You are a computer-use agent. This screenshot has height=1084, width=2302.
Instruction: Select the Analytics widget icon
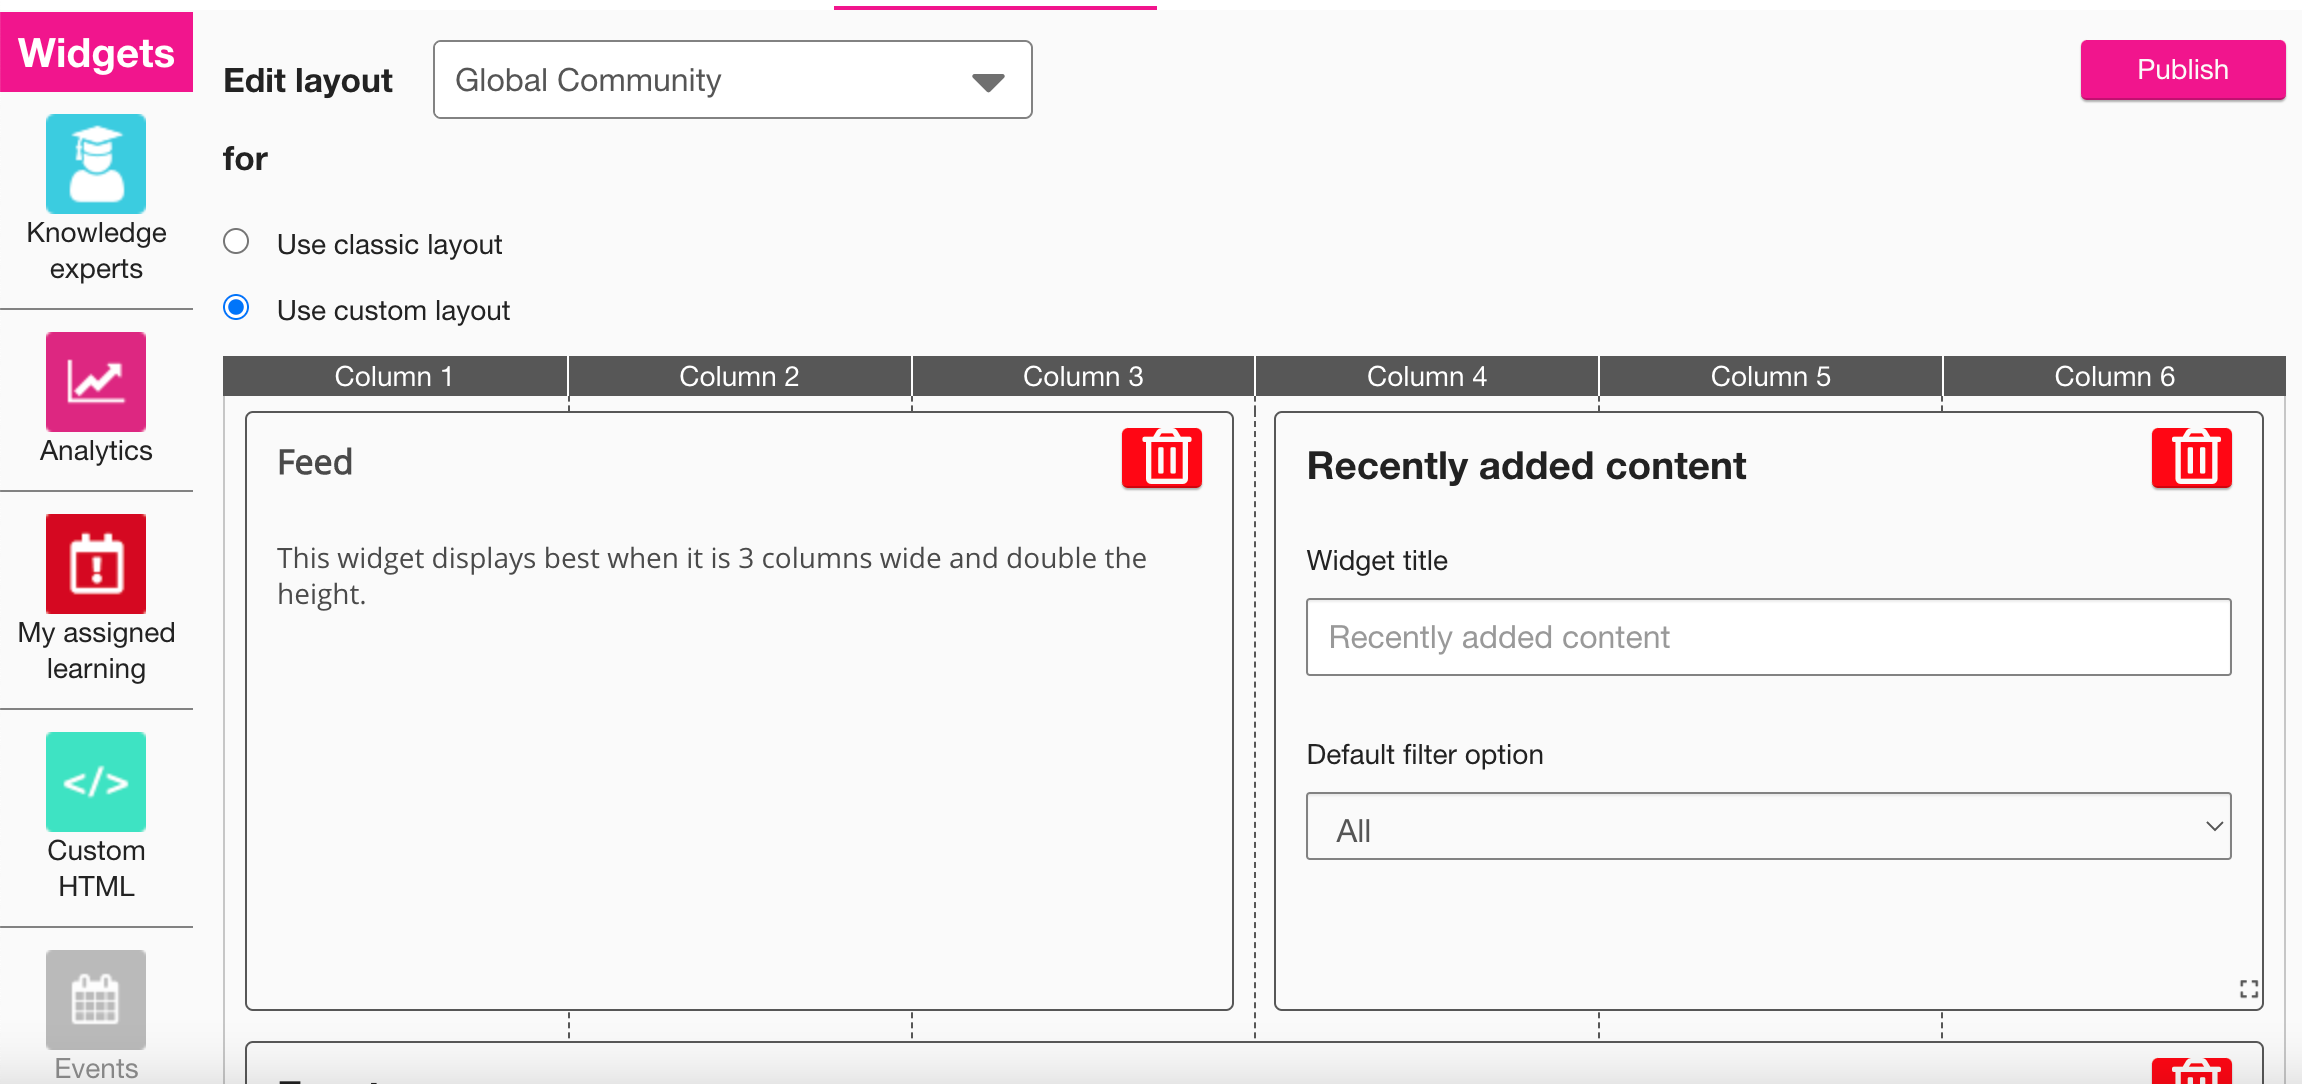96,382
